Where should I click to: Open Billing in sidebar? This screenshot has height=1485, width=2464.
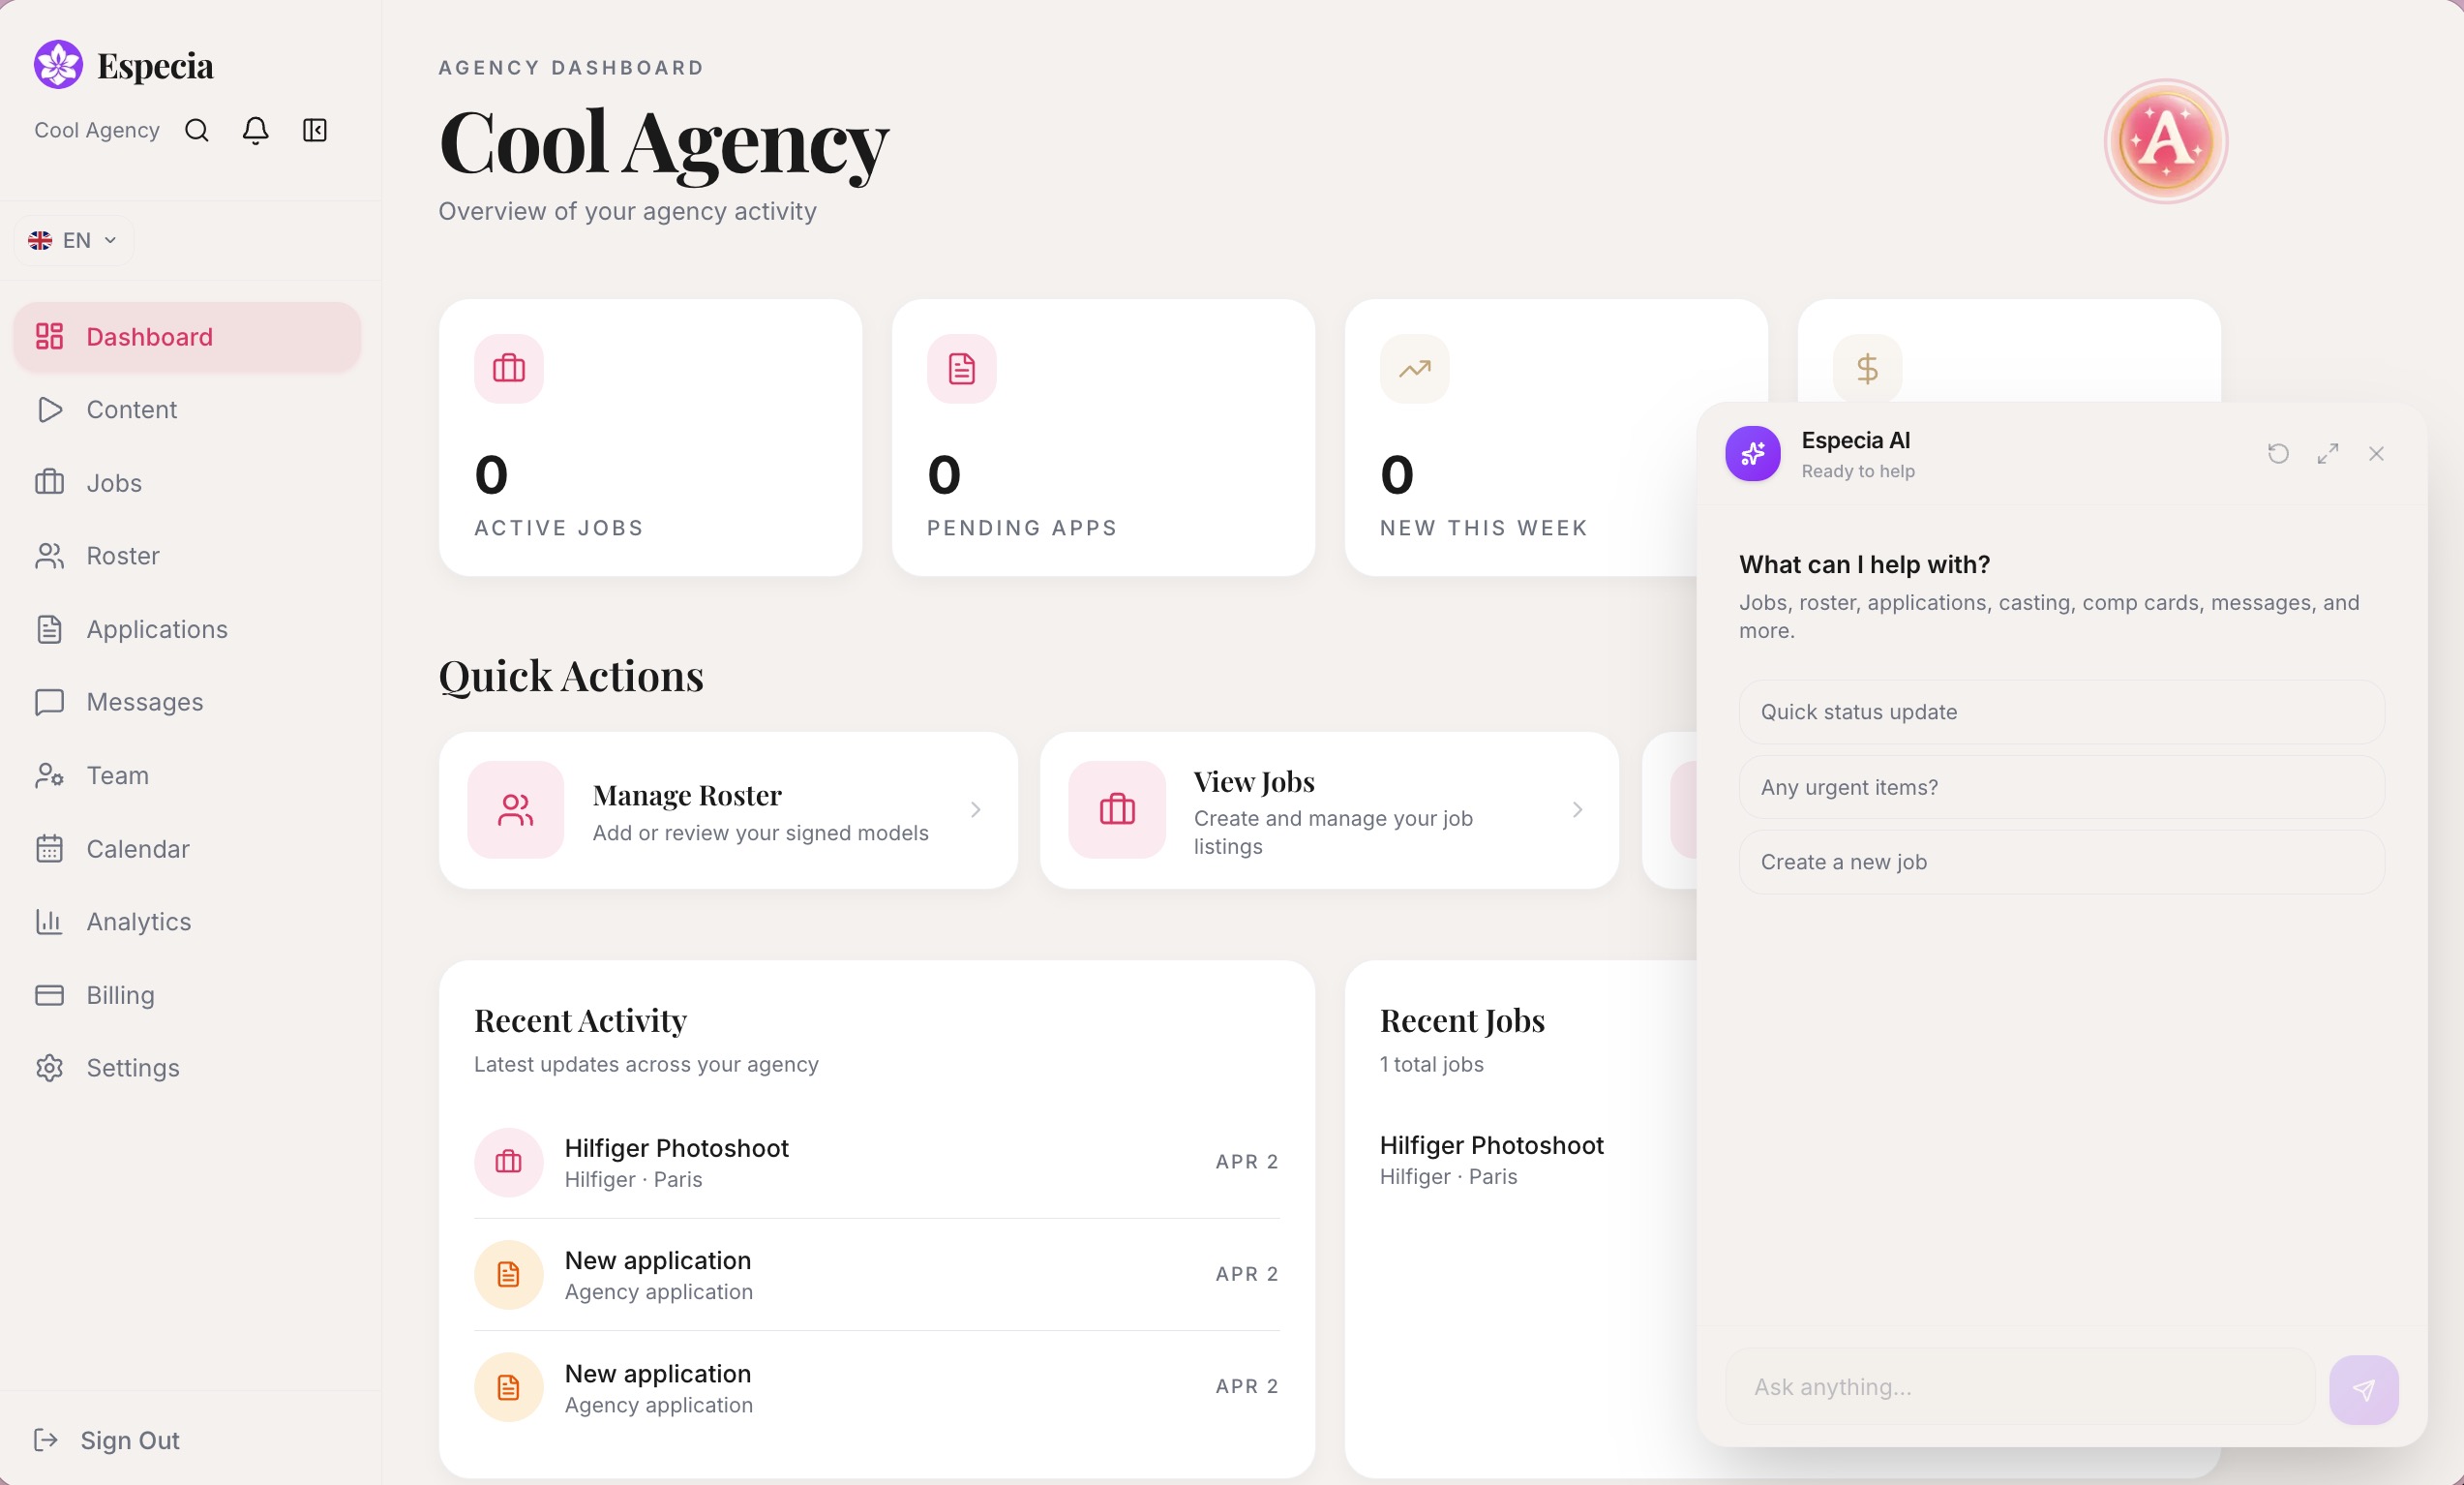click(x=187, y=995)
